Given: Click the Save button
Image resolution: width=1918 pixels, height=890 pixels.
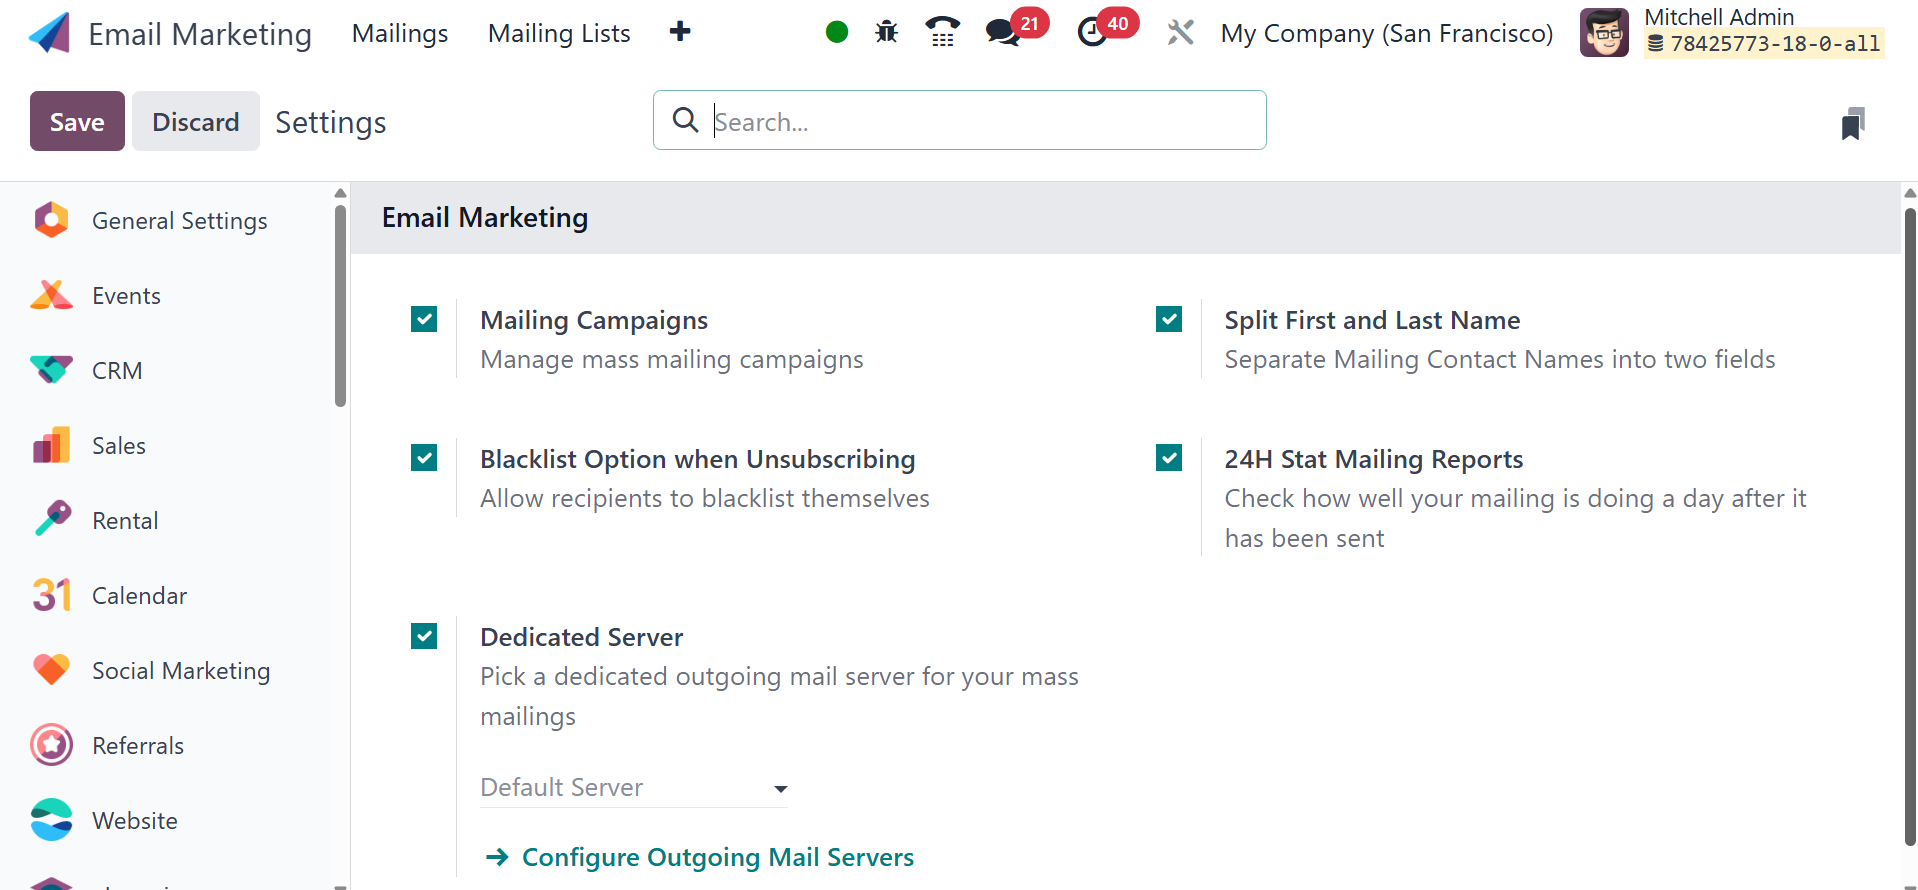Looking at the screenshot, I should 77,121.
